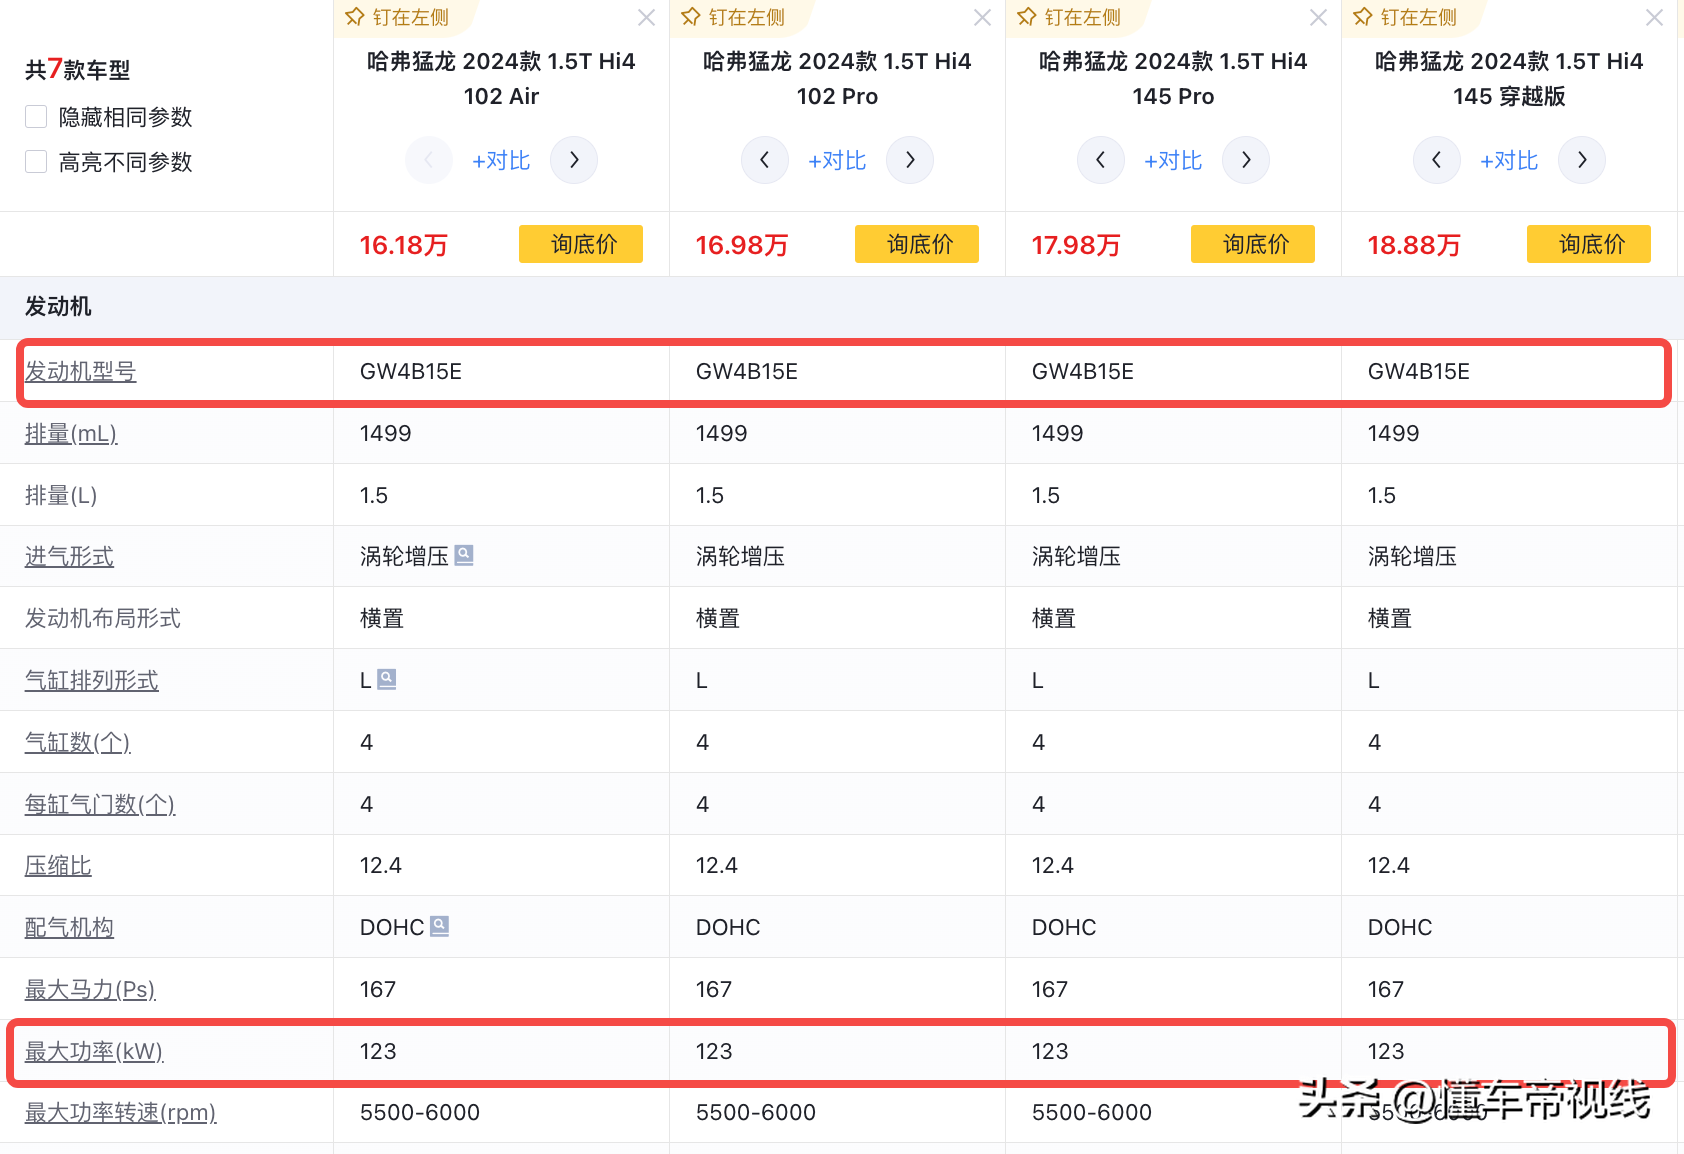Open the 最大马力(Ps) parameter link
Viewport: 1684px width, 1154px height.
click(90, 990)
